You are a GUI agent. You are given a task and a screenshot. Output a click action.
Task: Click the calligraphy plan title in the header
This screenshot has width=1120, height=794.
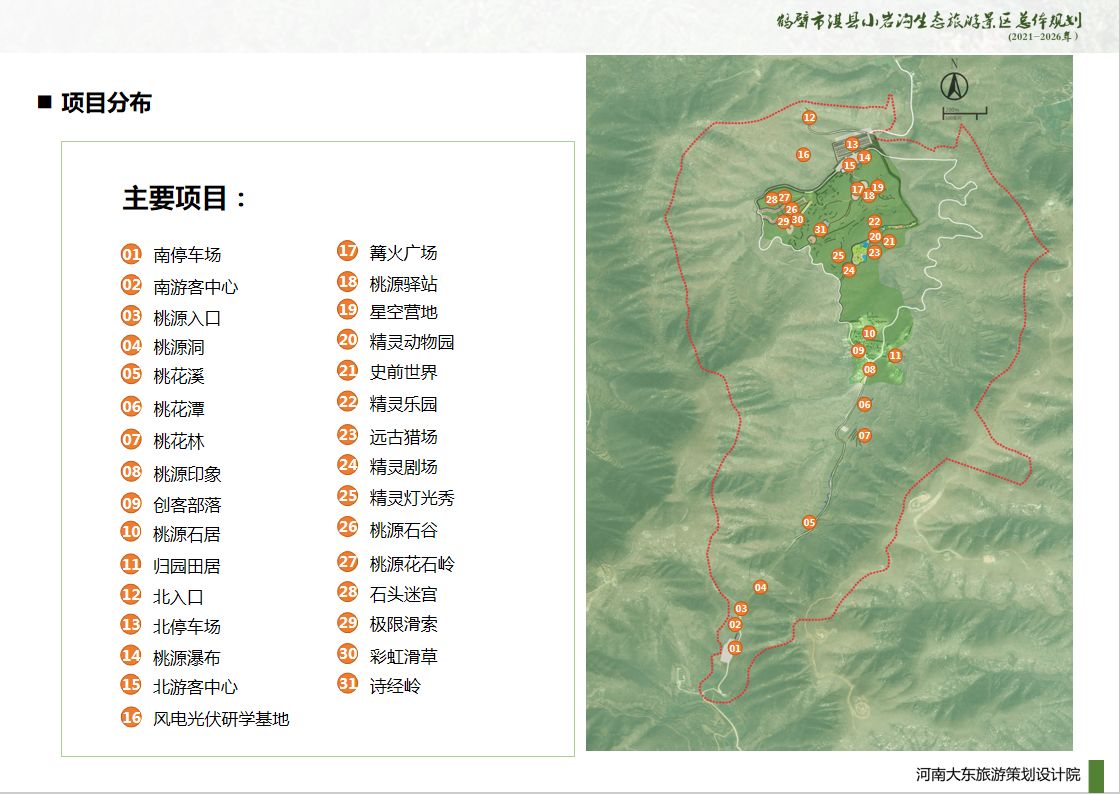click(x=929, y=21)
